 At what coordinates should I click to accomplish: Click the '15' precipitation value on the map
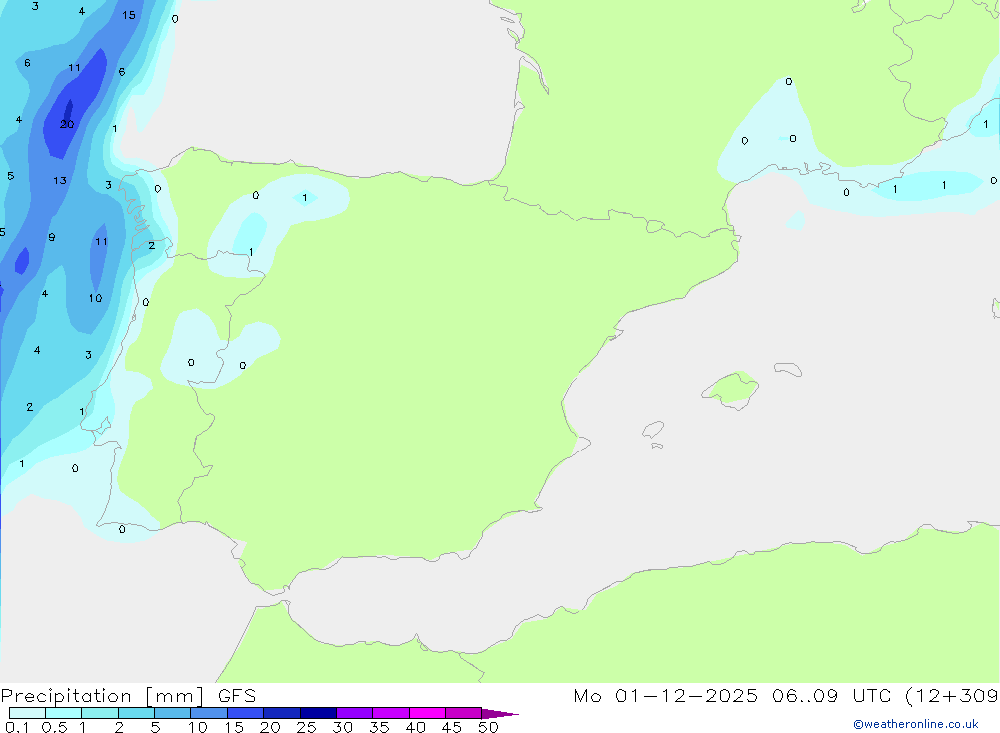[129, 15]
